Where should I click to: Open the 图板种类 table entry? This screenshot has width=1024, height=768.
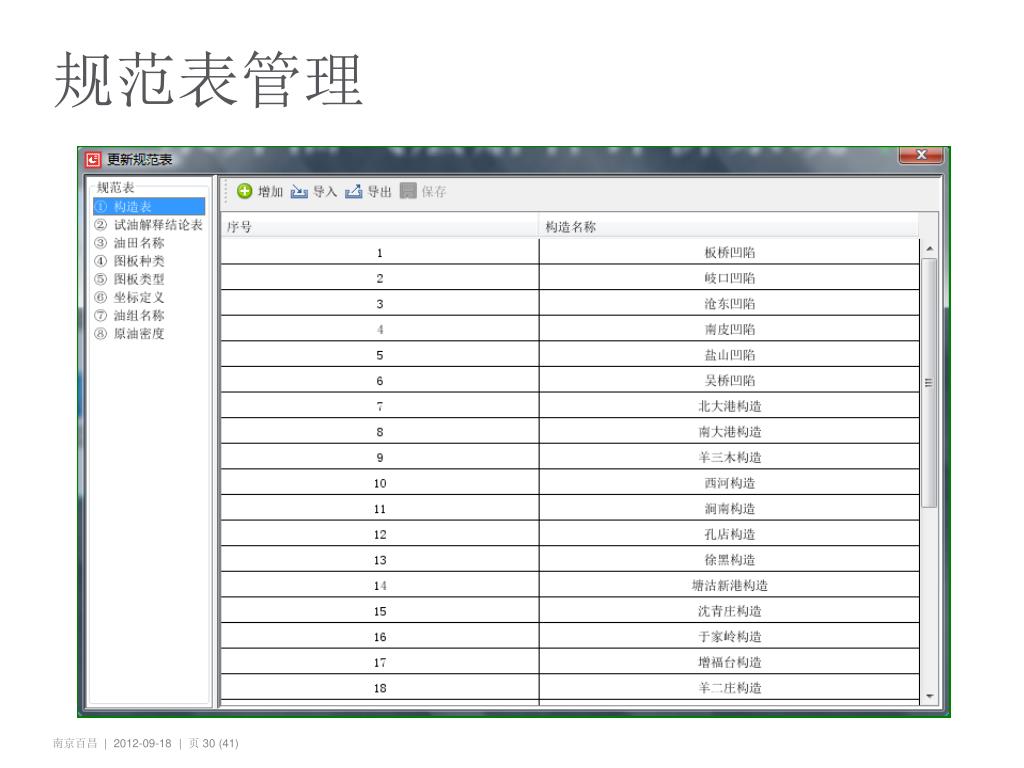click(x=130, y=261)
